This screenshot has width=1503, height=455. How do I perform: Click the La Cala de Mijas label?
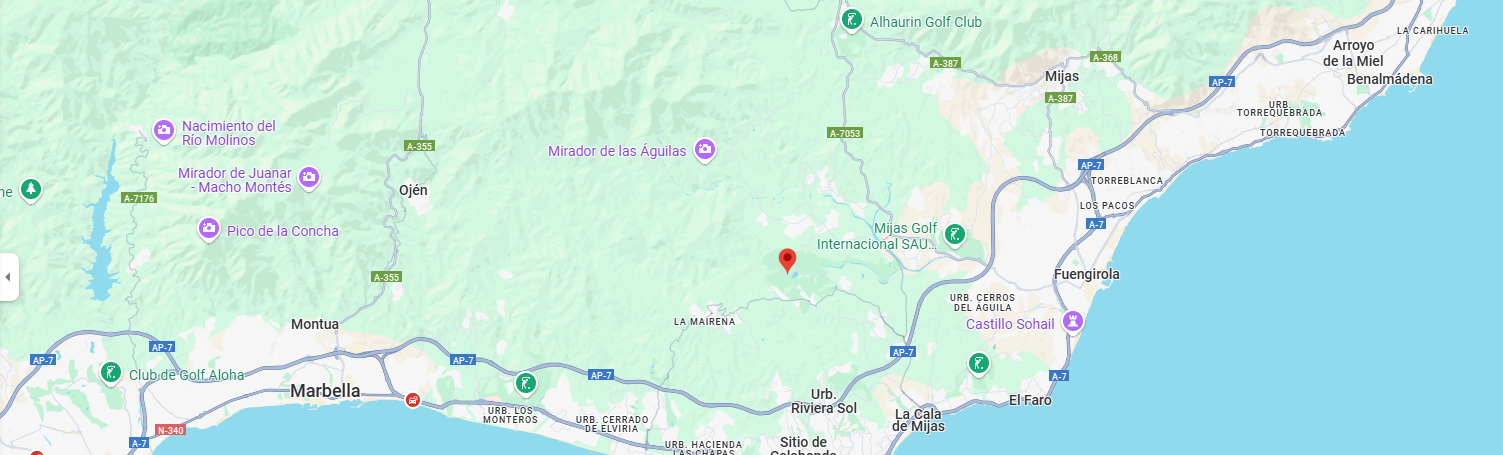pyautogui.click(x=919, y=420)
